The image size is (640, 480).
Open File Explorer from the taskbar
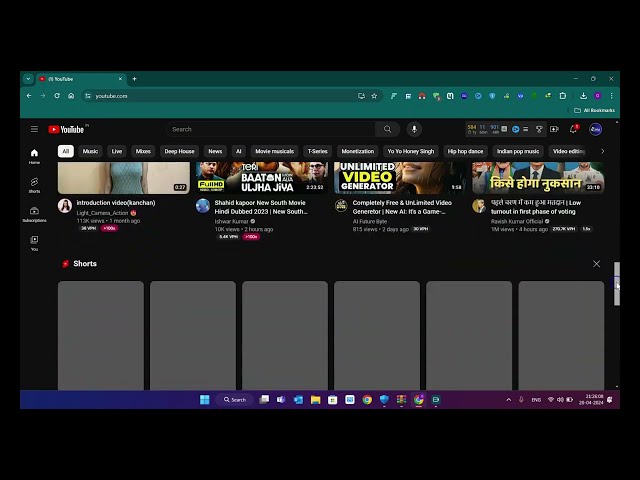coord(316,400)
